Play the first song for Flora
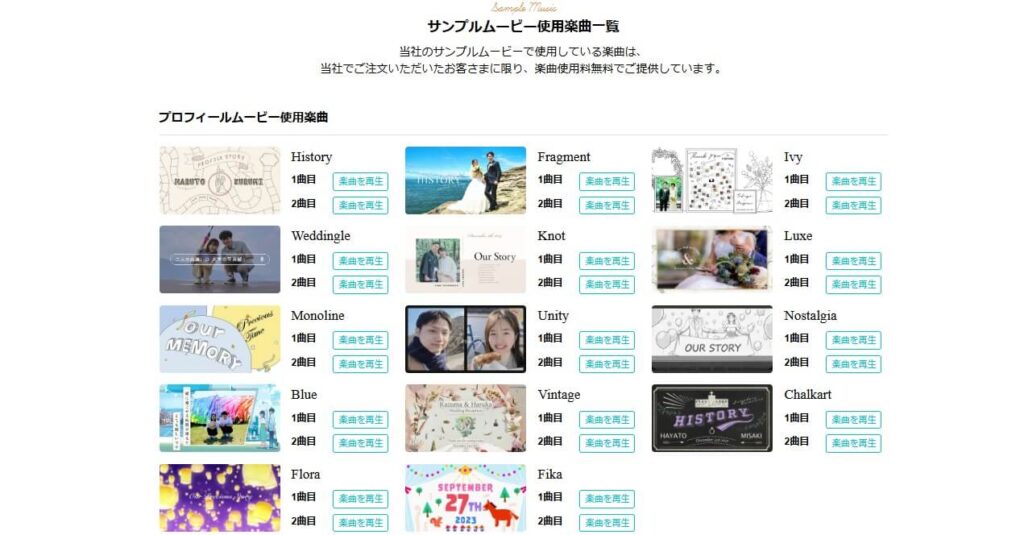Screen dimensions: 1024x535 (360, 499)
